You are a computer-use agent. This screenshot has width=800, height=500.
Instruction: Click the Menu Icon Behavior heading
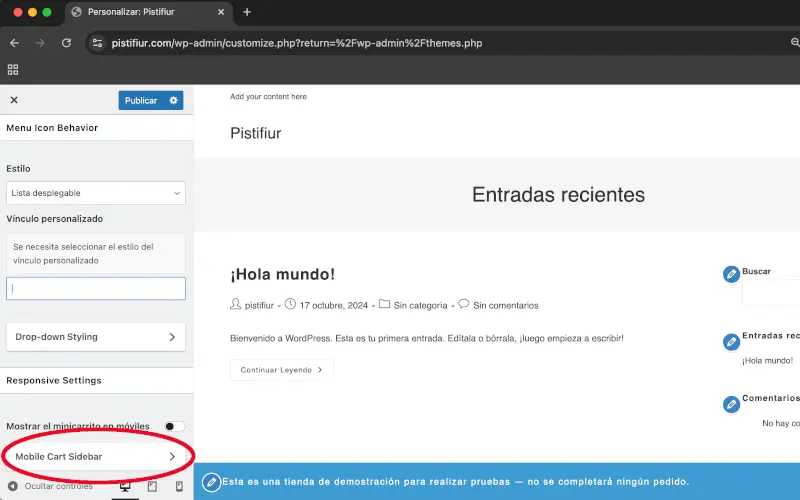(52, 128)
